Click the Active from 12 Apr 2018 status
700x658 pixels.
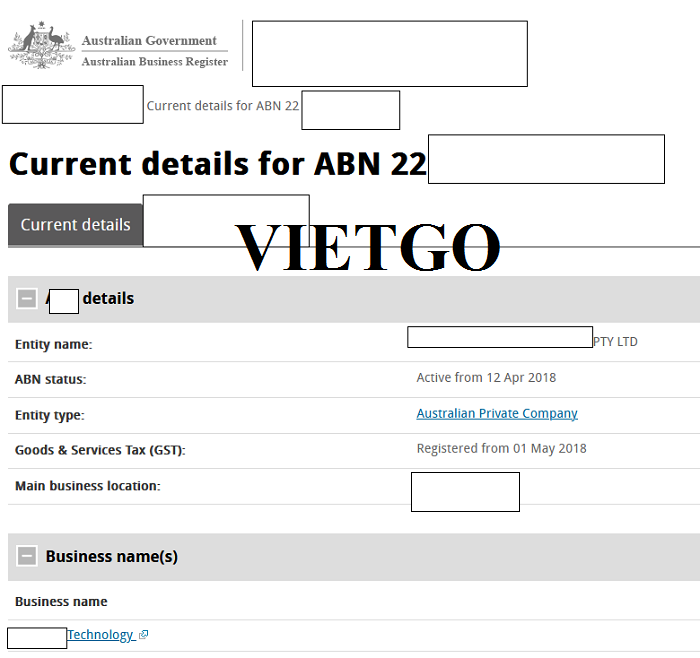point(486,378)
